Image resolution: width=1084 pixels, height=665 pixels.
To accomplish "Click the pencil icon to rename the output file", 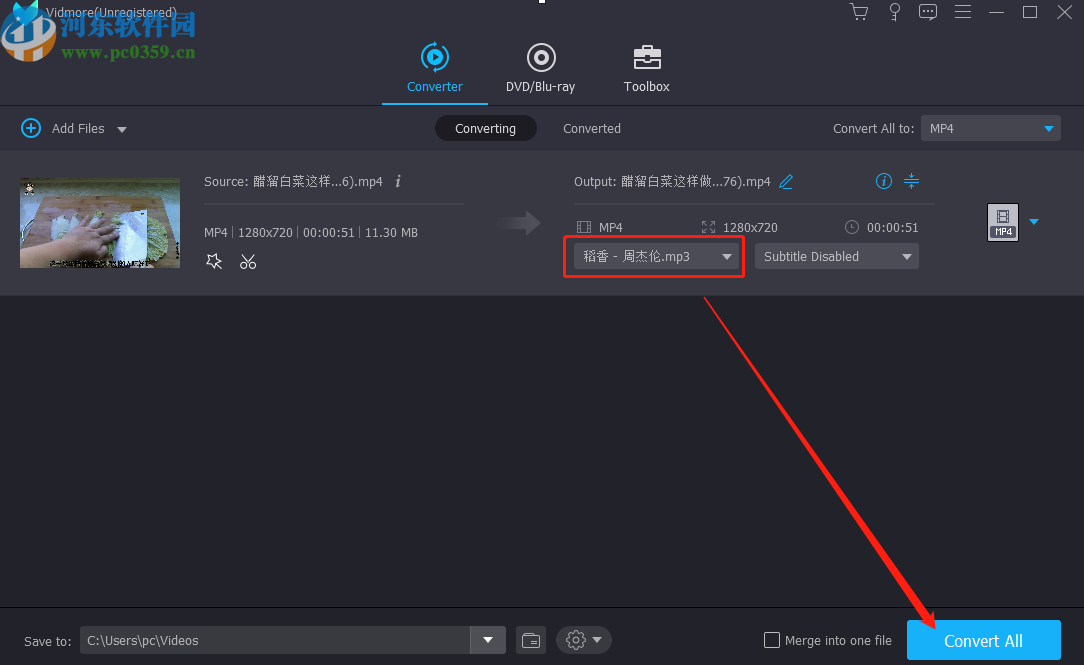I will point(786,181).
